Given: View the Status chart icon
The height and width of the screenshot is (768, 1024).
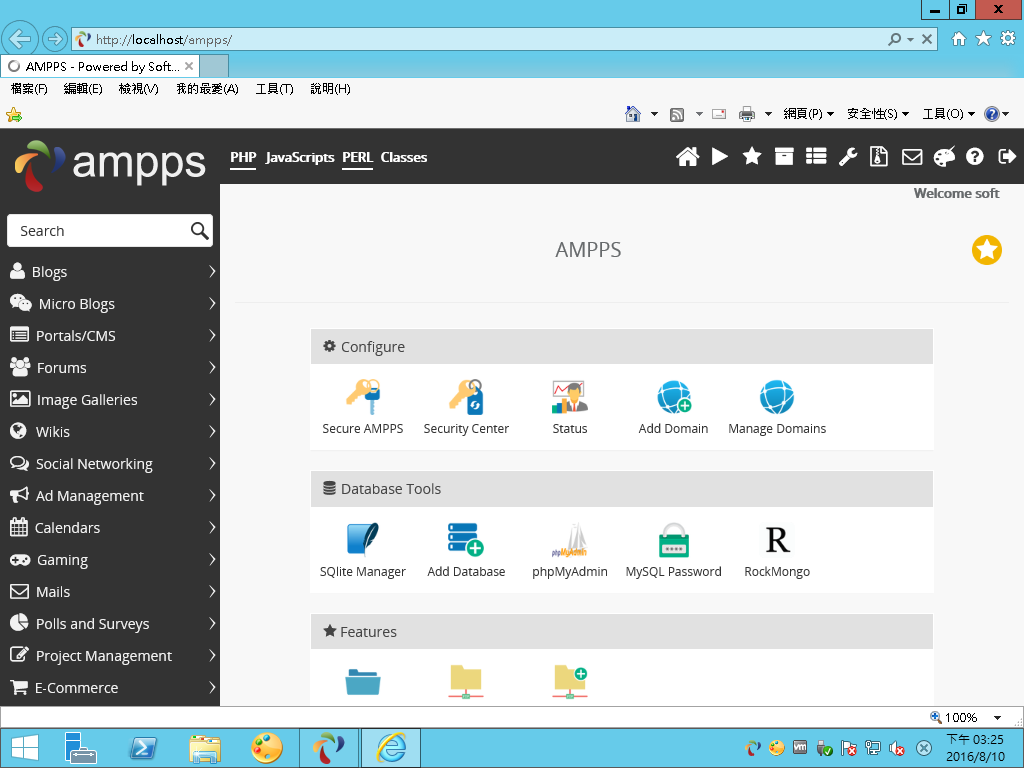Looking at the screenshot, I should pos(569,396).
